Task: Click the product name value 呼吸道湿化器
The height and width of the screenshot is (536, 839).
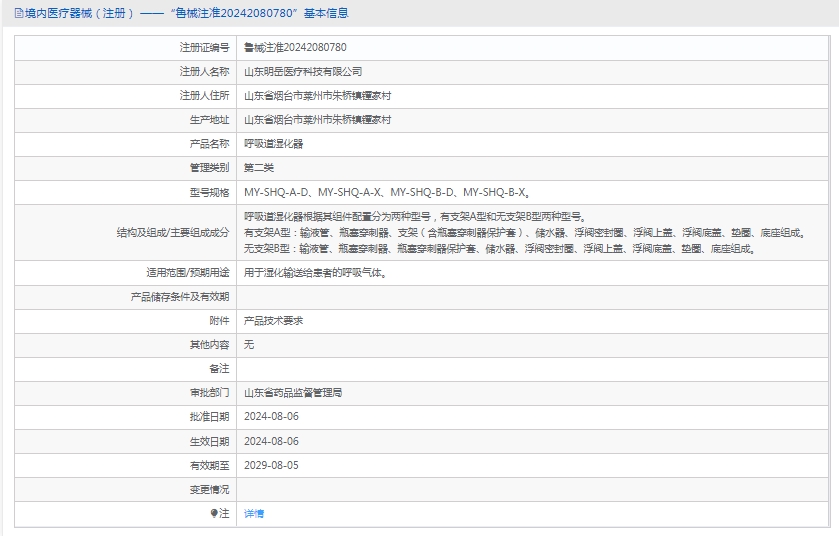Action: coord(273,143)
